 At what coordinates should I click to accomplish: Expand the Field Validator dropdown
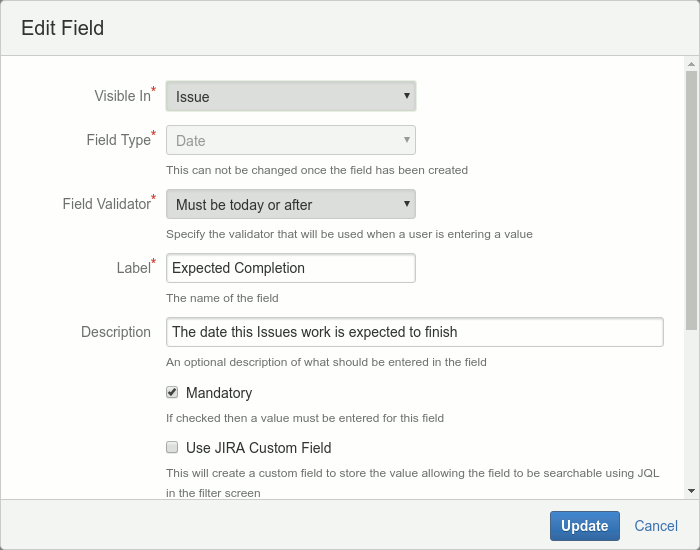coord(290,205)
